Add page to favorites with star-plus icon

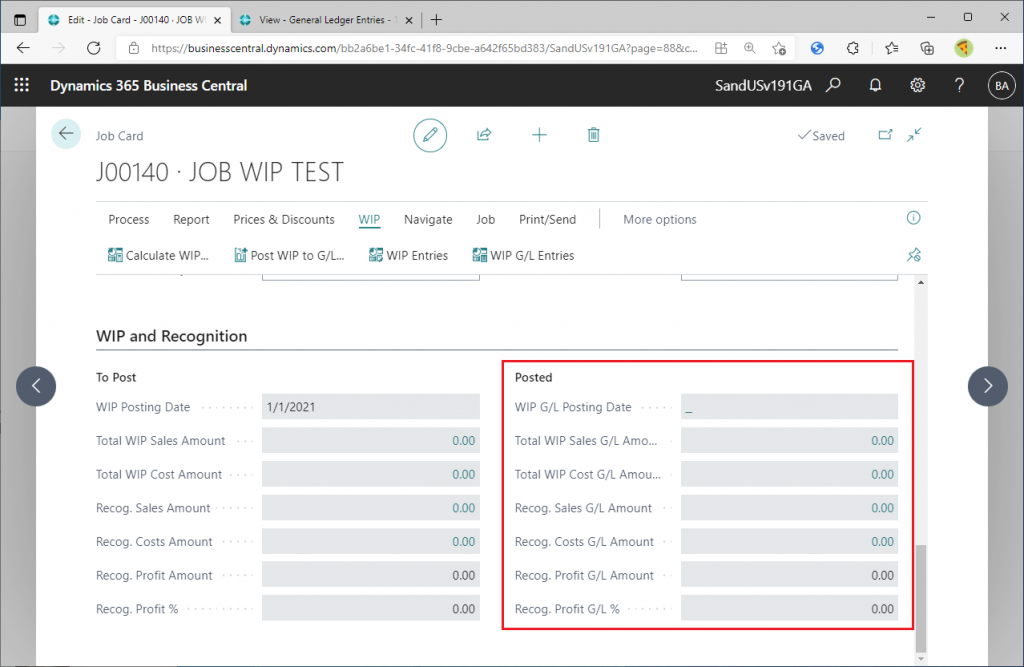pyautogui.click(x=778, y=48)
